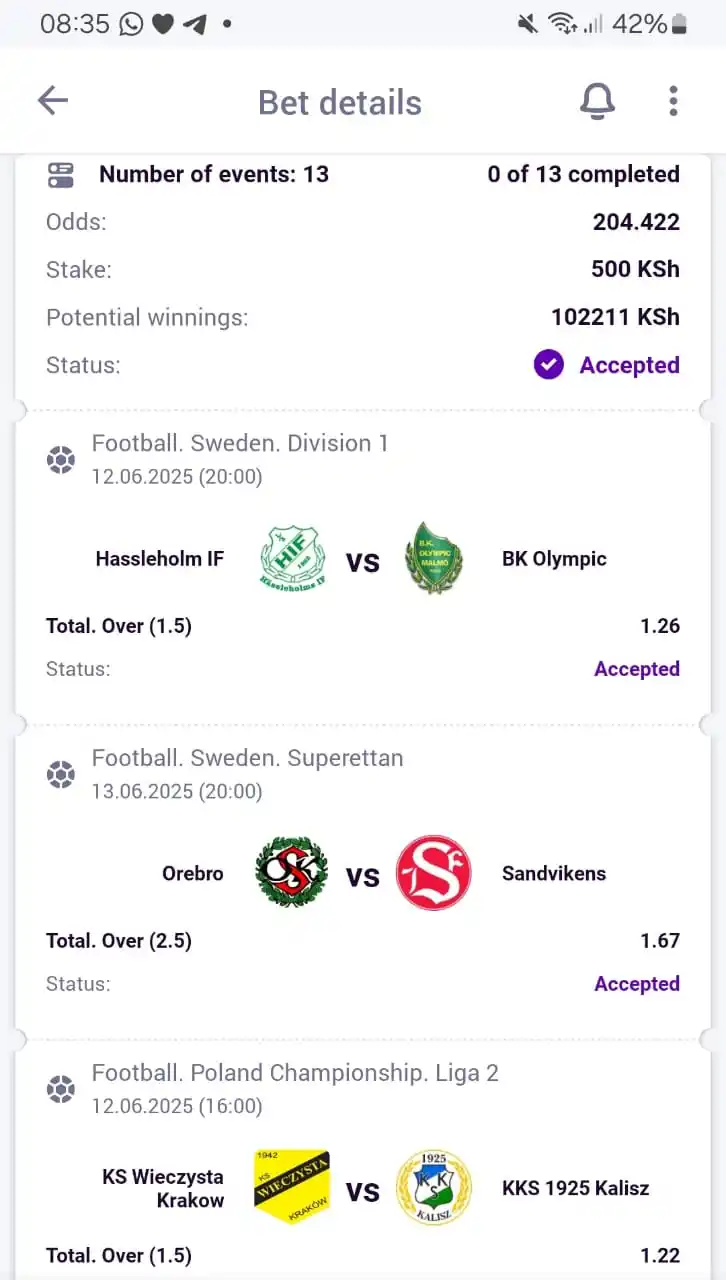The image size is (726, 1280).
Task: Open the notification bell icon
Action: (x=598, y=101)
